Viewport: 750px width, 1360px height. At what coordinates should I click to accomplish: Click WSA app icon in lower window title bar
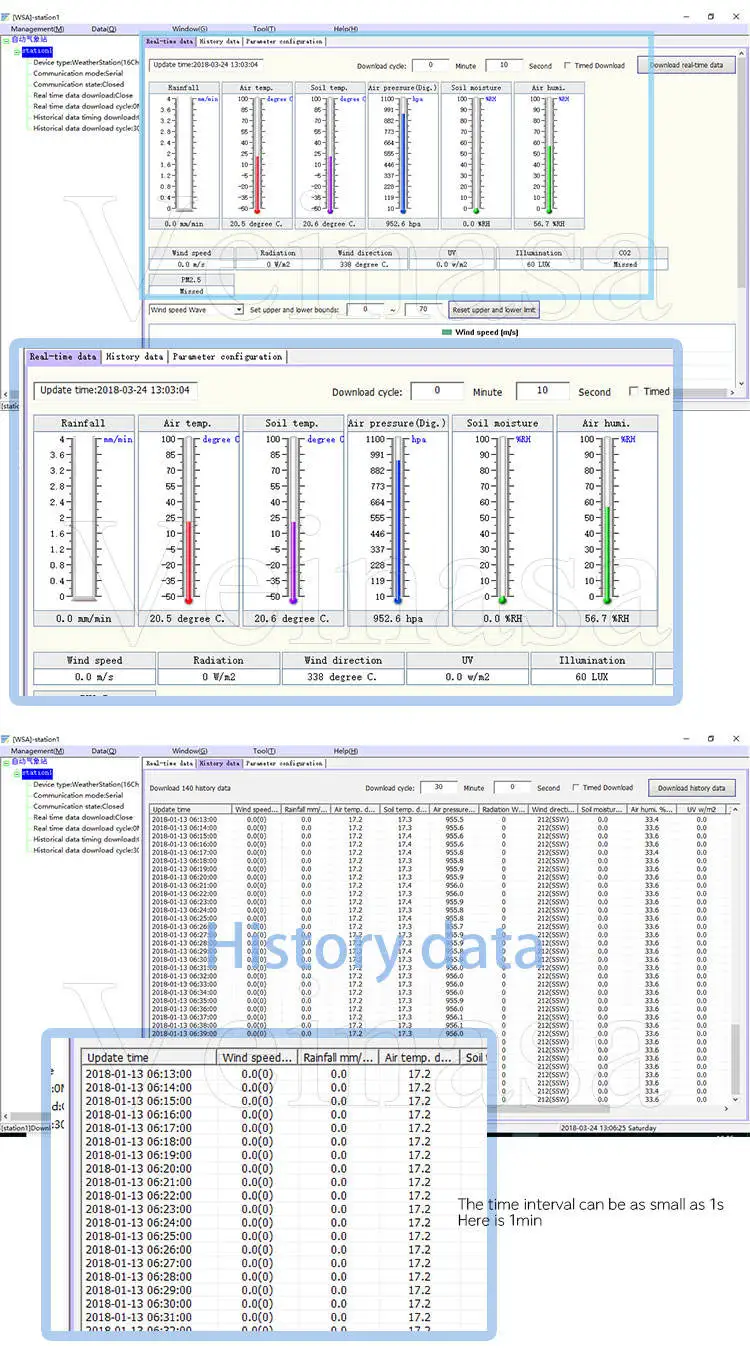click(x=6, y=739)
